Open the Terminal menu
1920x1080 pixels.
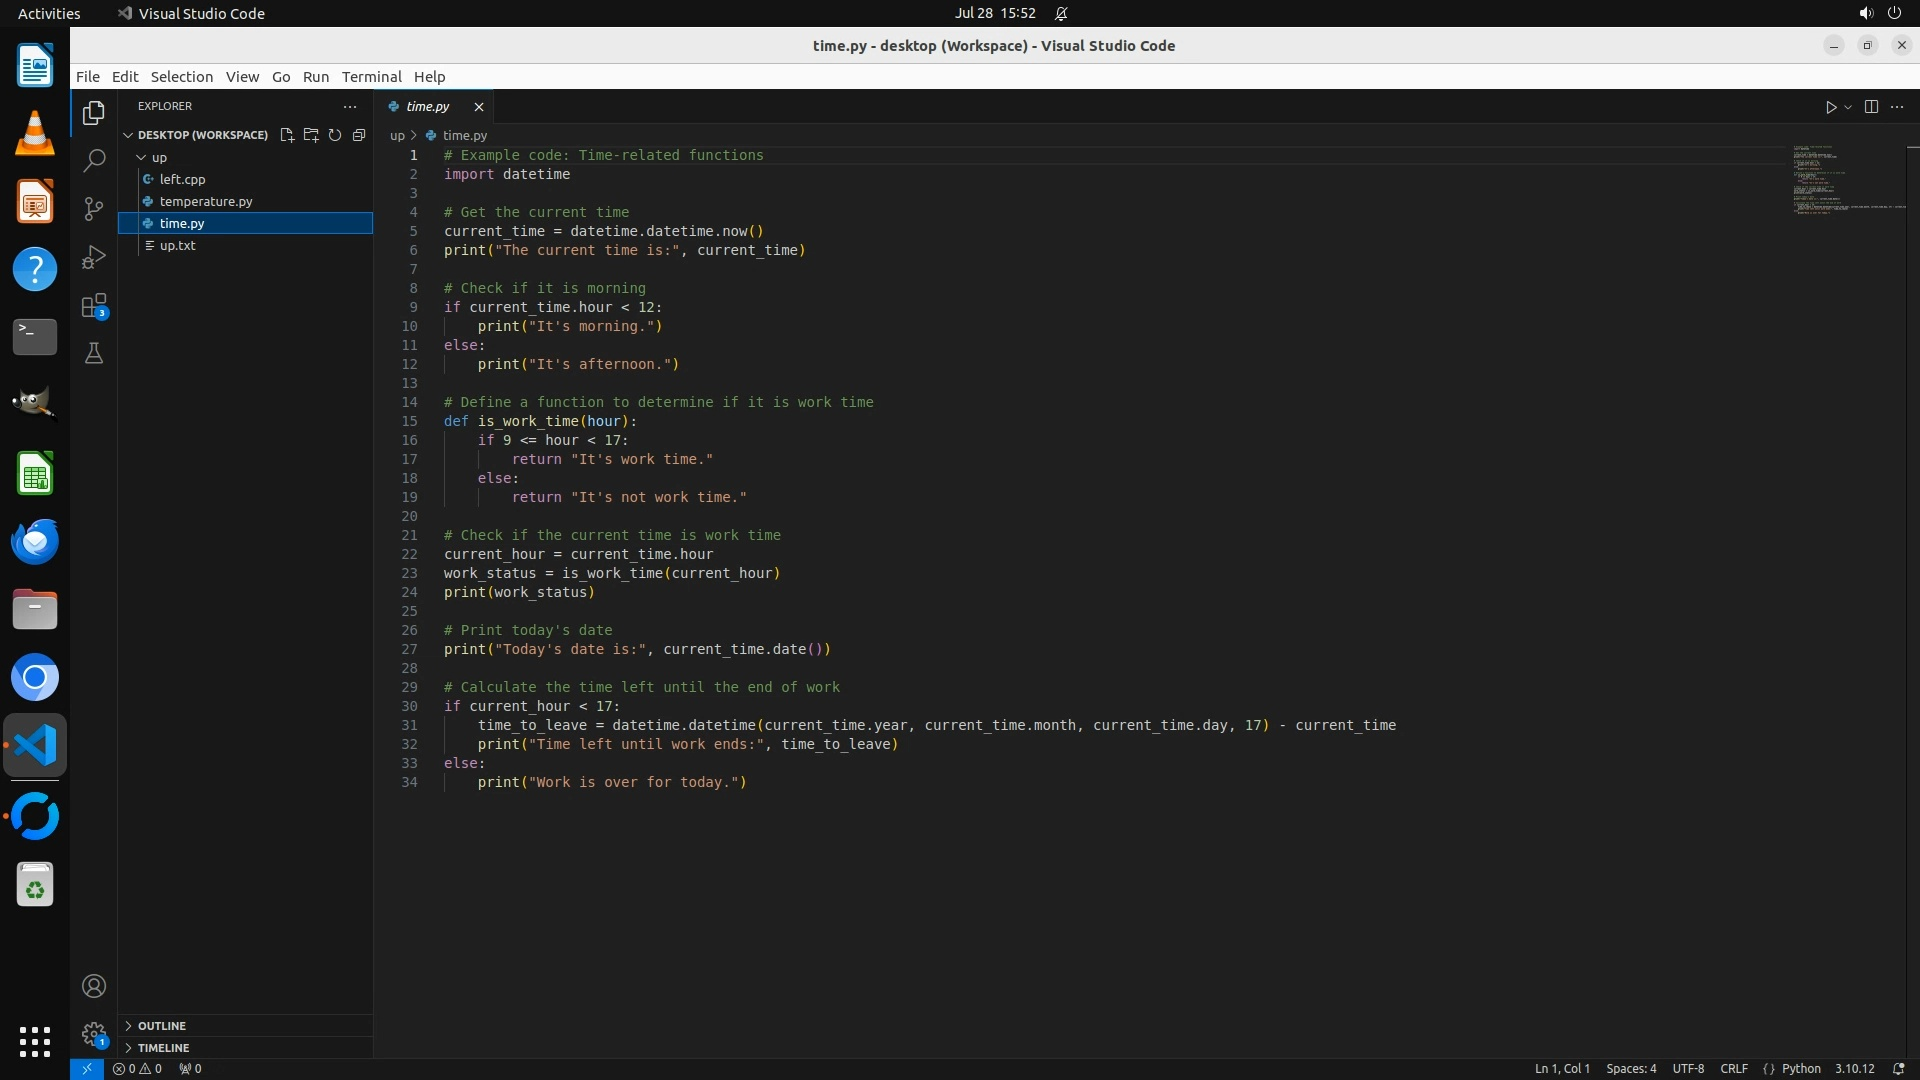[x=371, y=77]
